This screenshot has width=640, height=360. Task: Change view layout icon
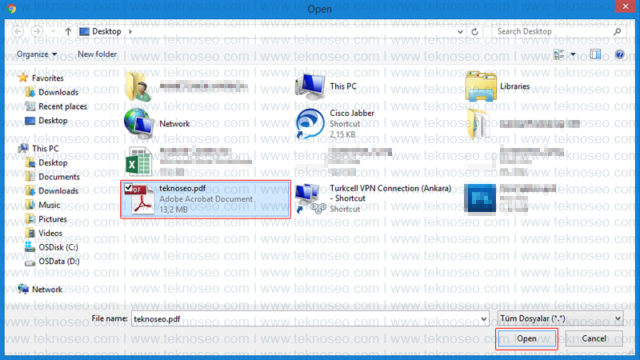pos(559,54)
